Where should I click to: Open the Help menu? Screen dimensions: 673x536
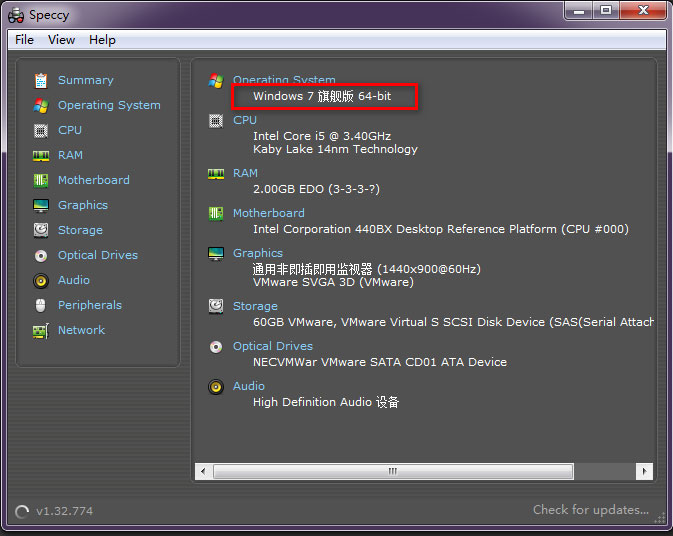pyautogui.click(x=102, y=40)
